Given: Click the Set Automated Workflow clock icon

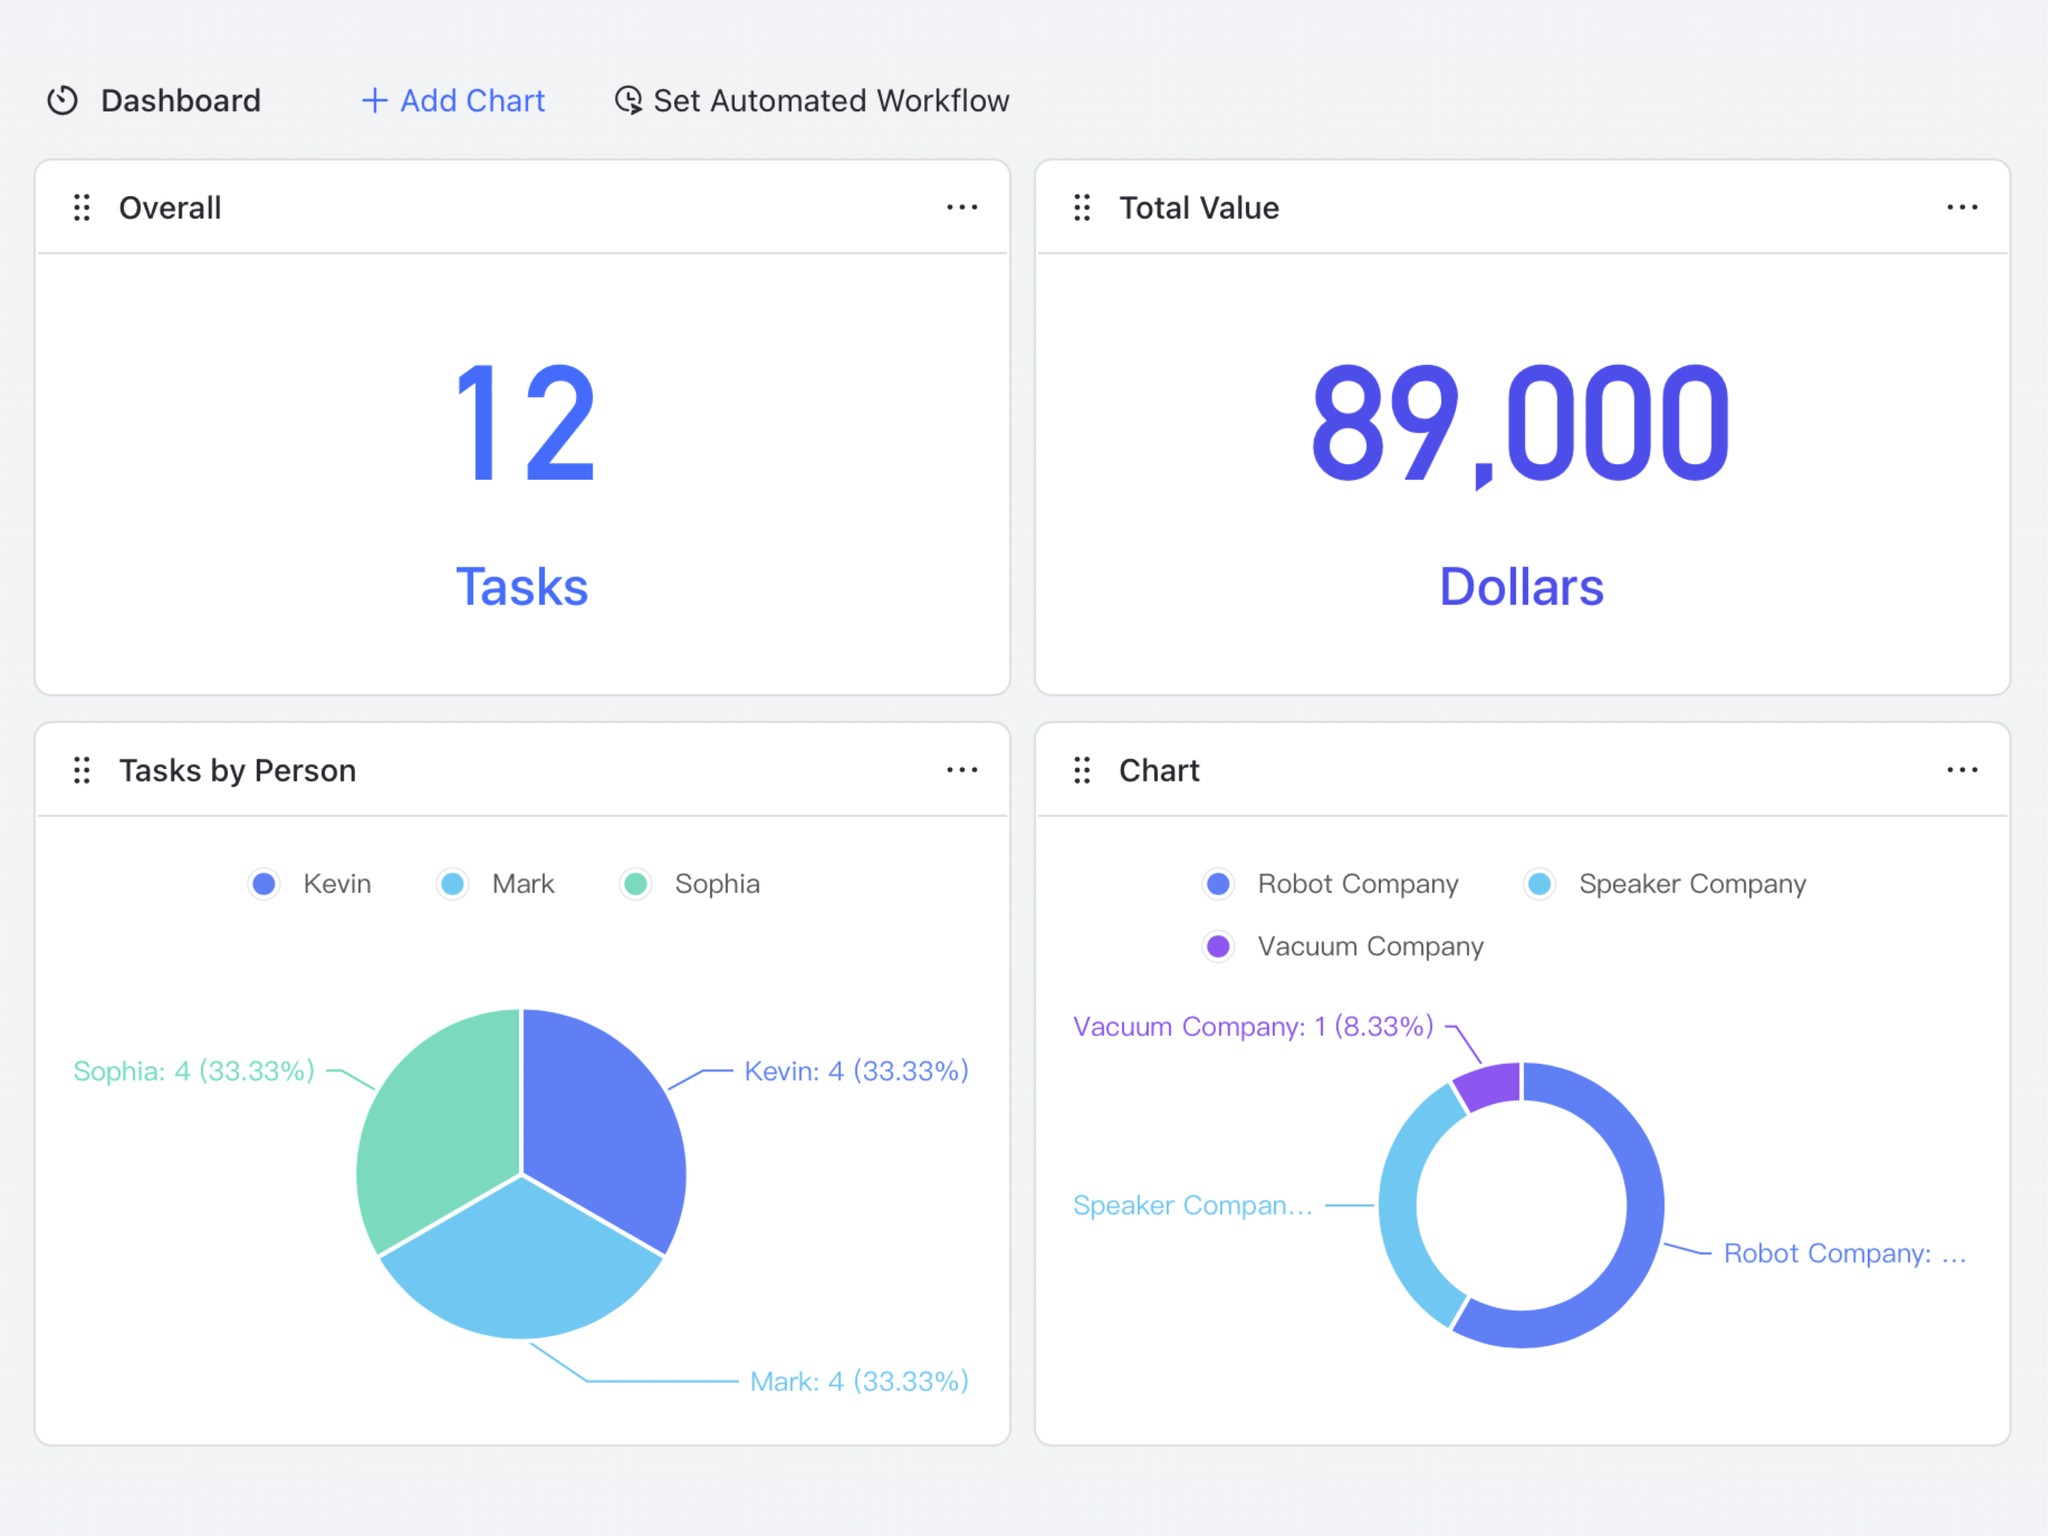Looking at the screenshot, I should click(x=628, y=100).
